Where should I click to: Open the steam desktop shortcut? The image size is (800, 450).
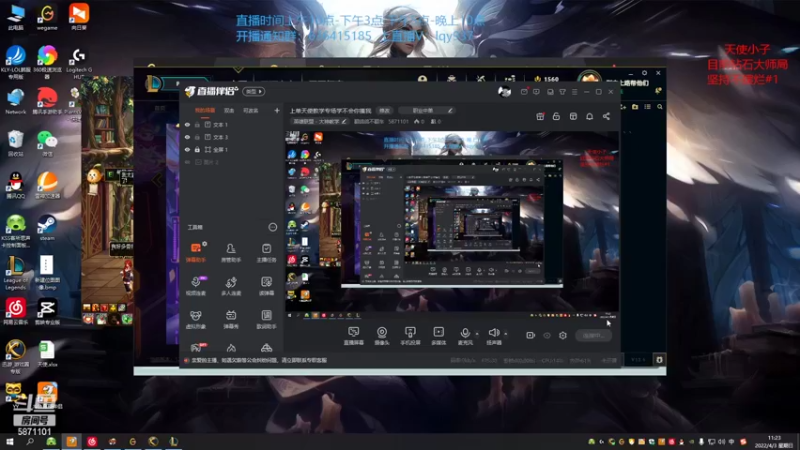coord(47,228)
